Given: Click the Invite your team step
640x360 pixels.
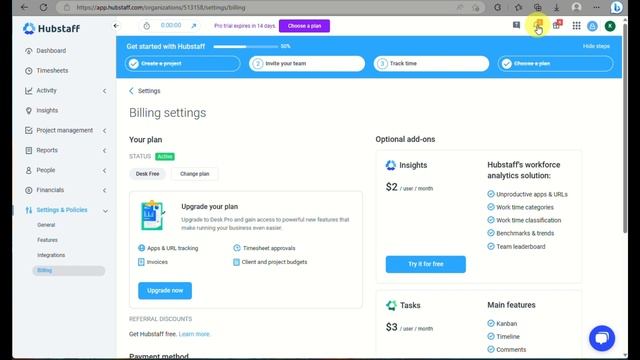Looking at the screenshot, I should click(x=307, y=64).
